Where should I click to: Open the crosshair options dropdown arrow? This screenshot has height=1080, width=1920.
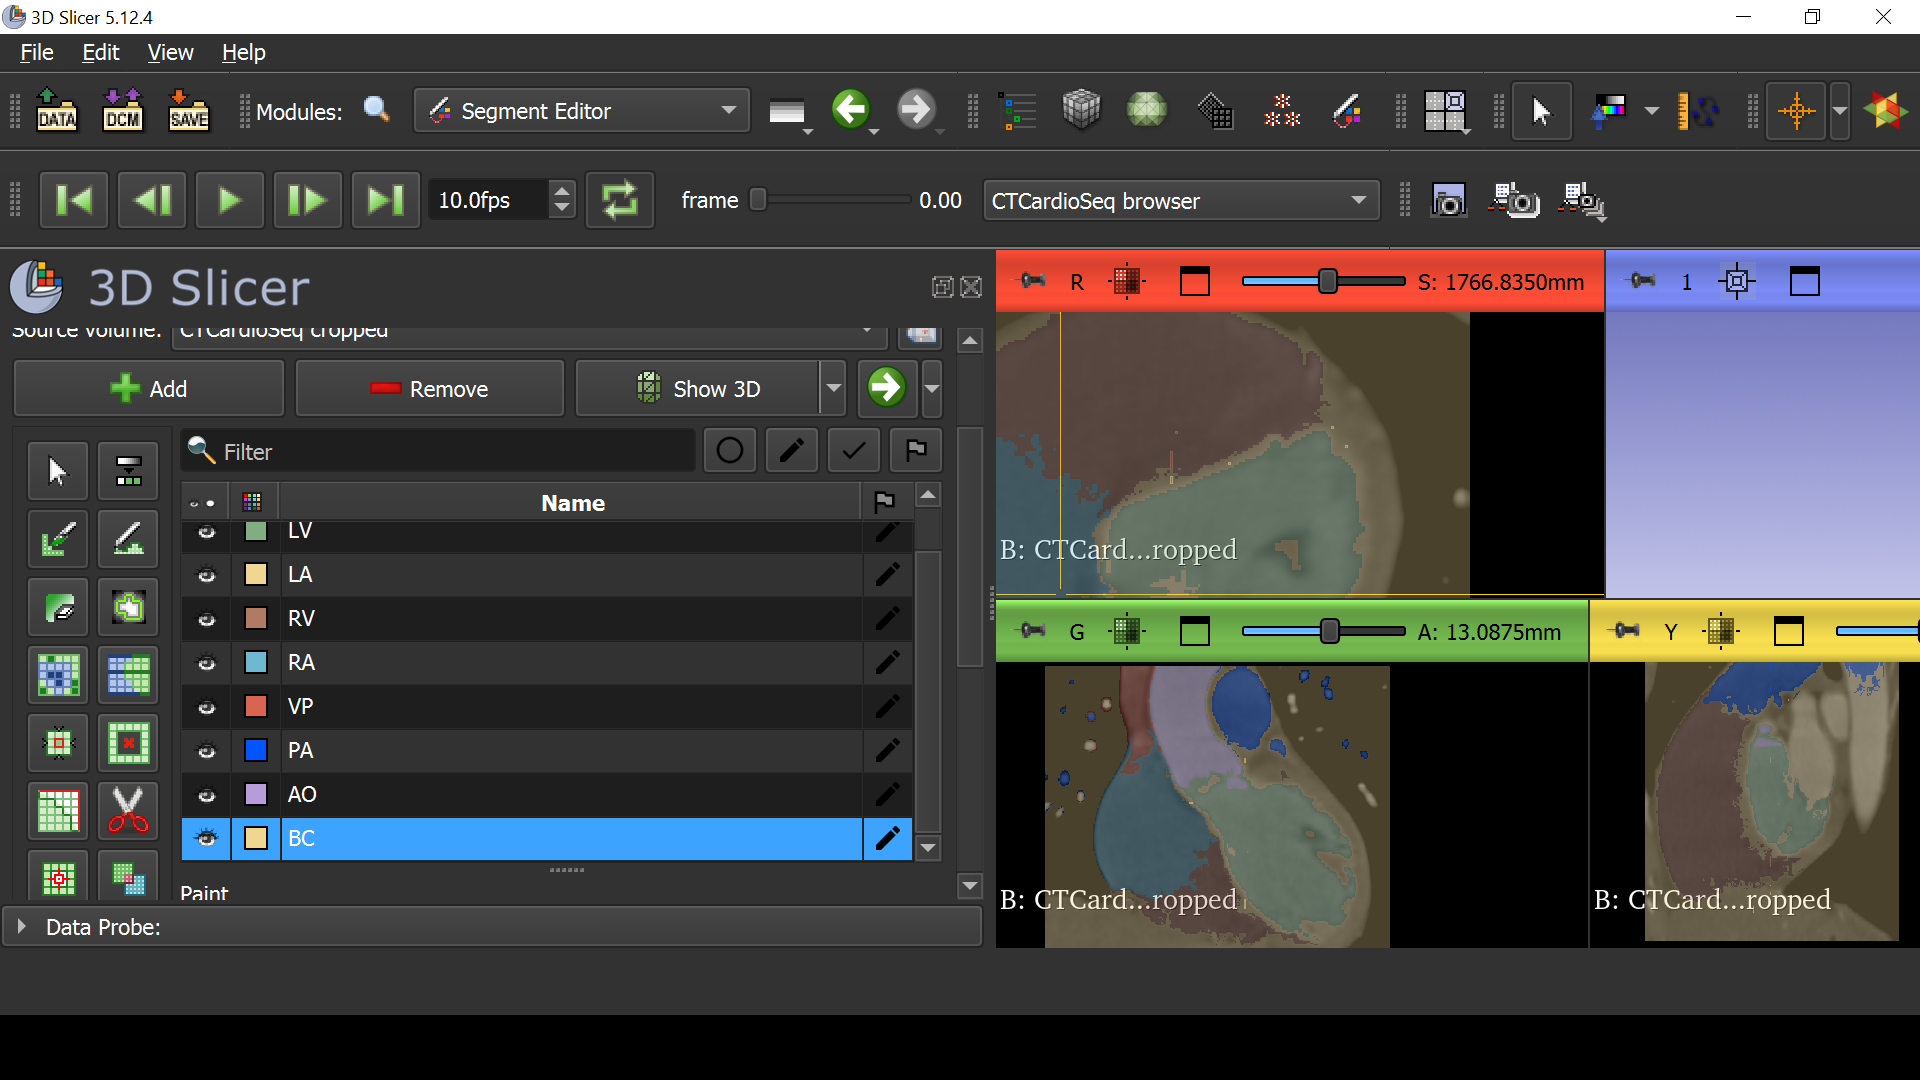(x=1839, y=110)
